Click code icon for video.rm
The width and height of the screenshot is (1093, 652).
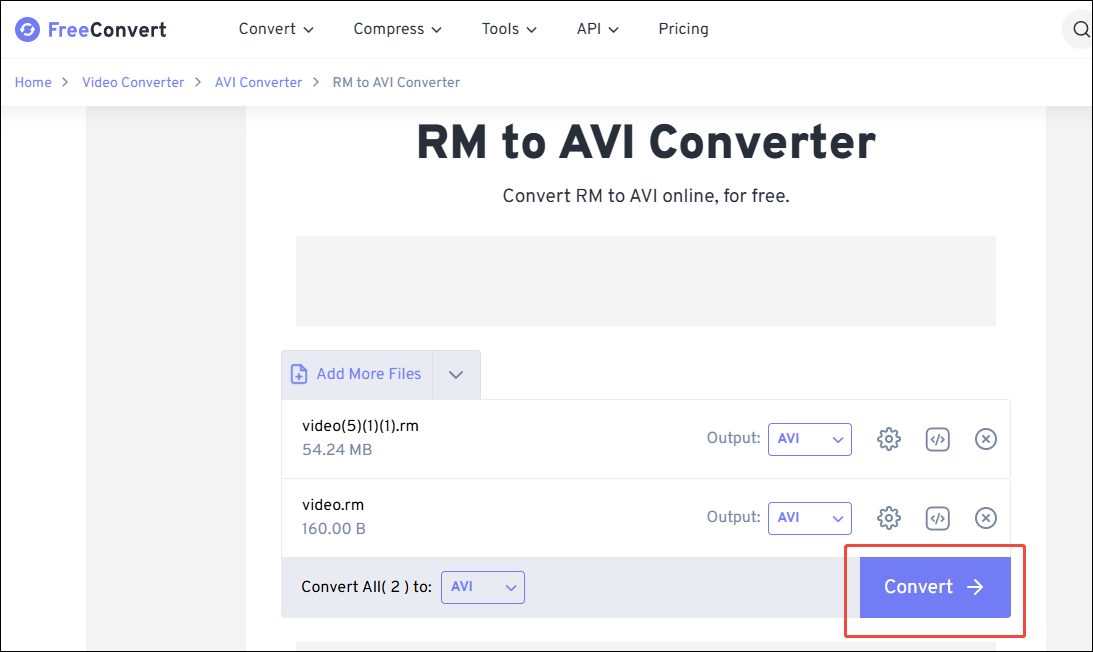point(938,518)
